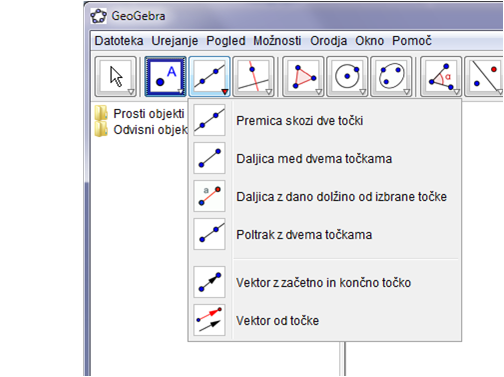Open the Urejanje menu
504x377 pixels.
pyautogui.click(x=175, y=41)
